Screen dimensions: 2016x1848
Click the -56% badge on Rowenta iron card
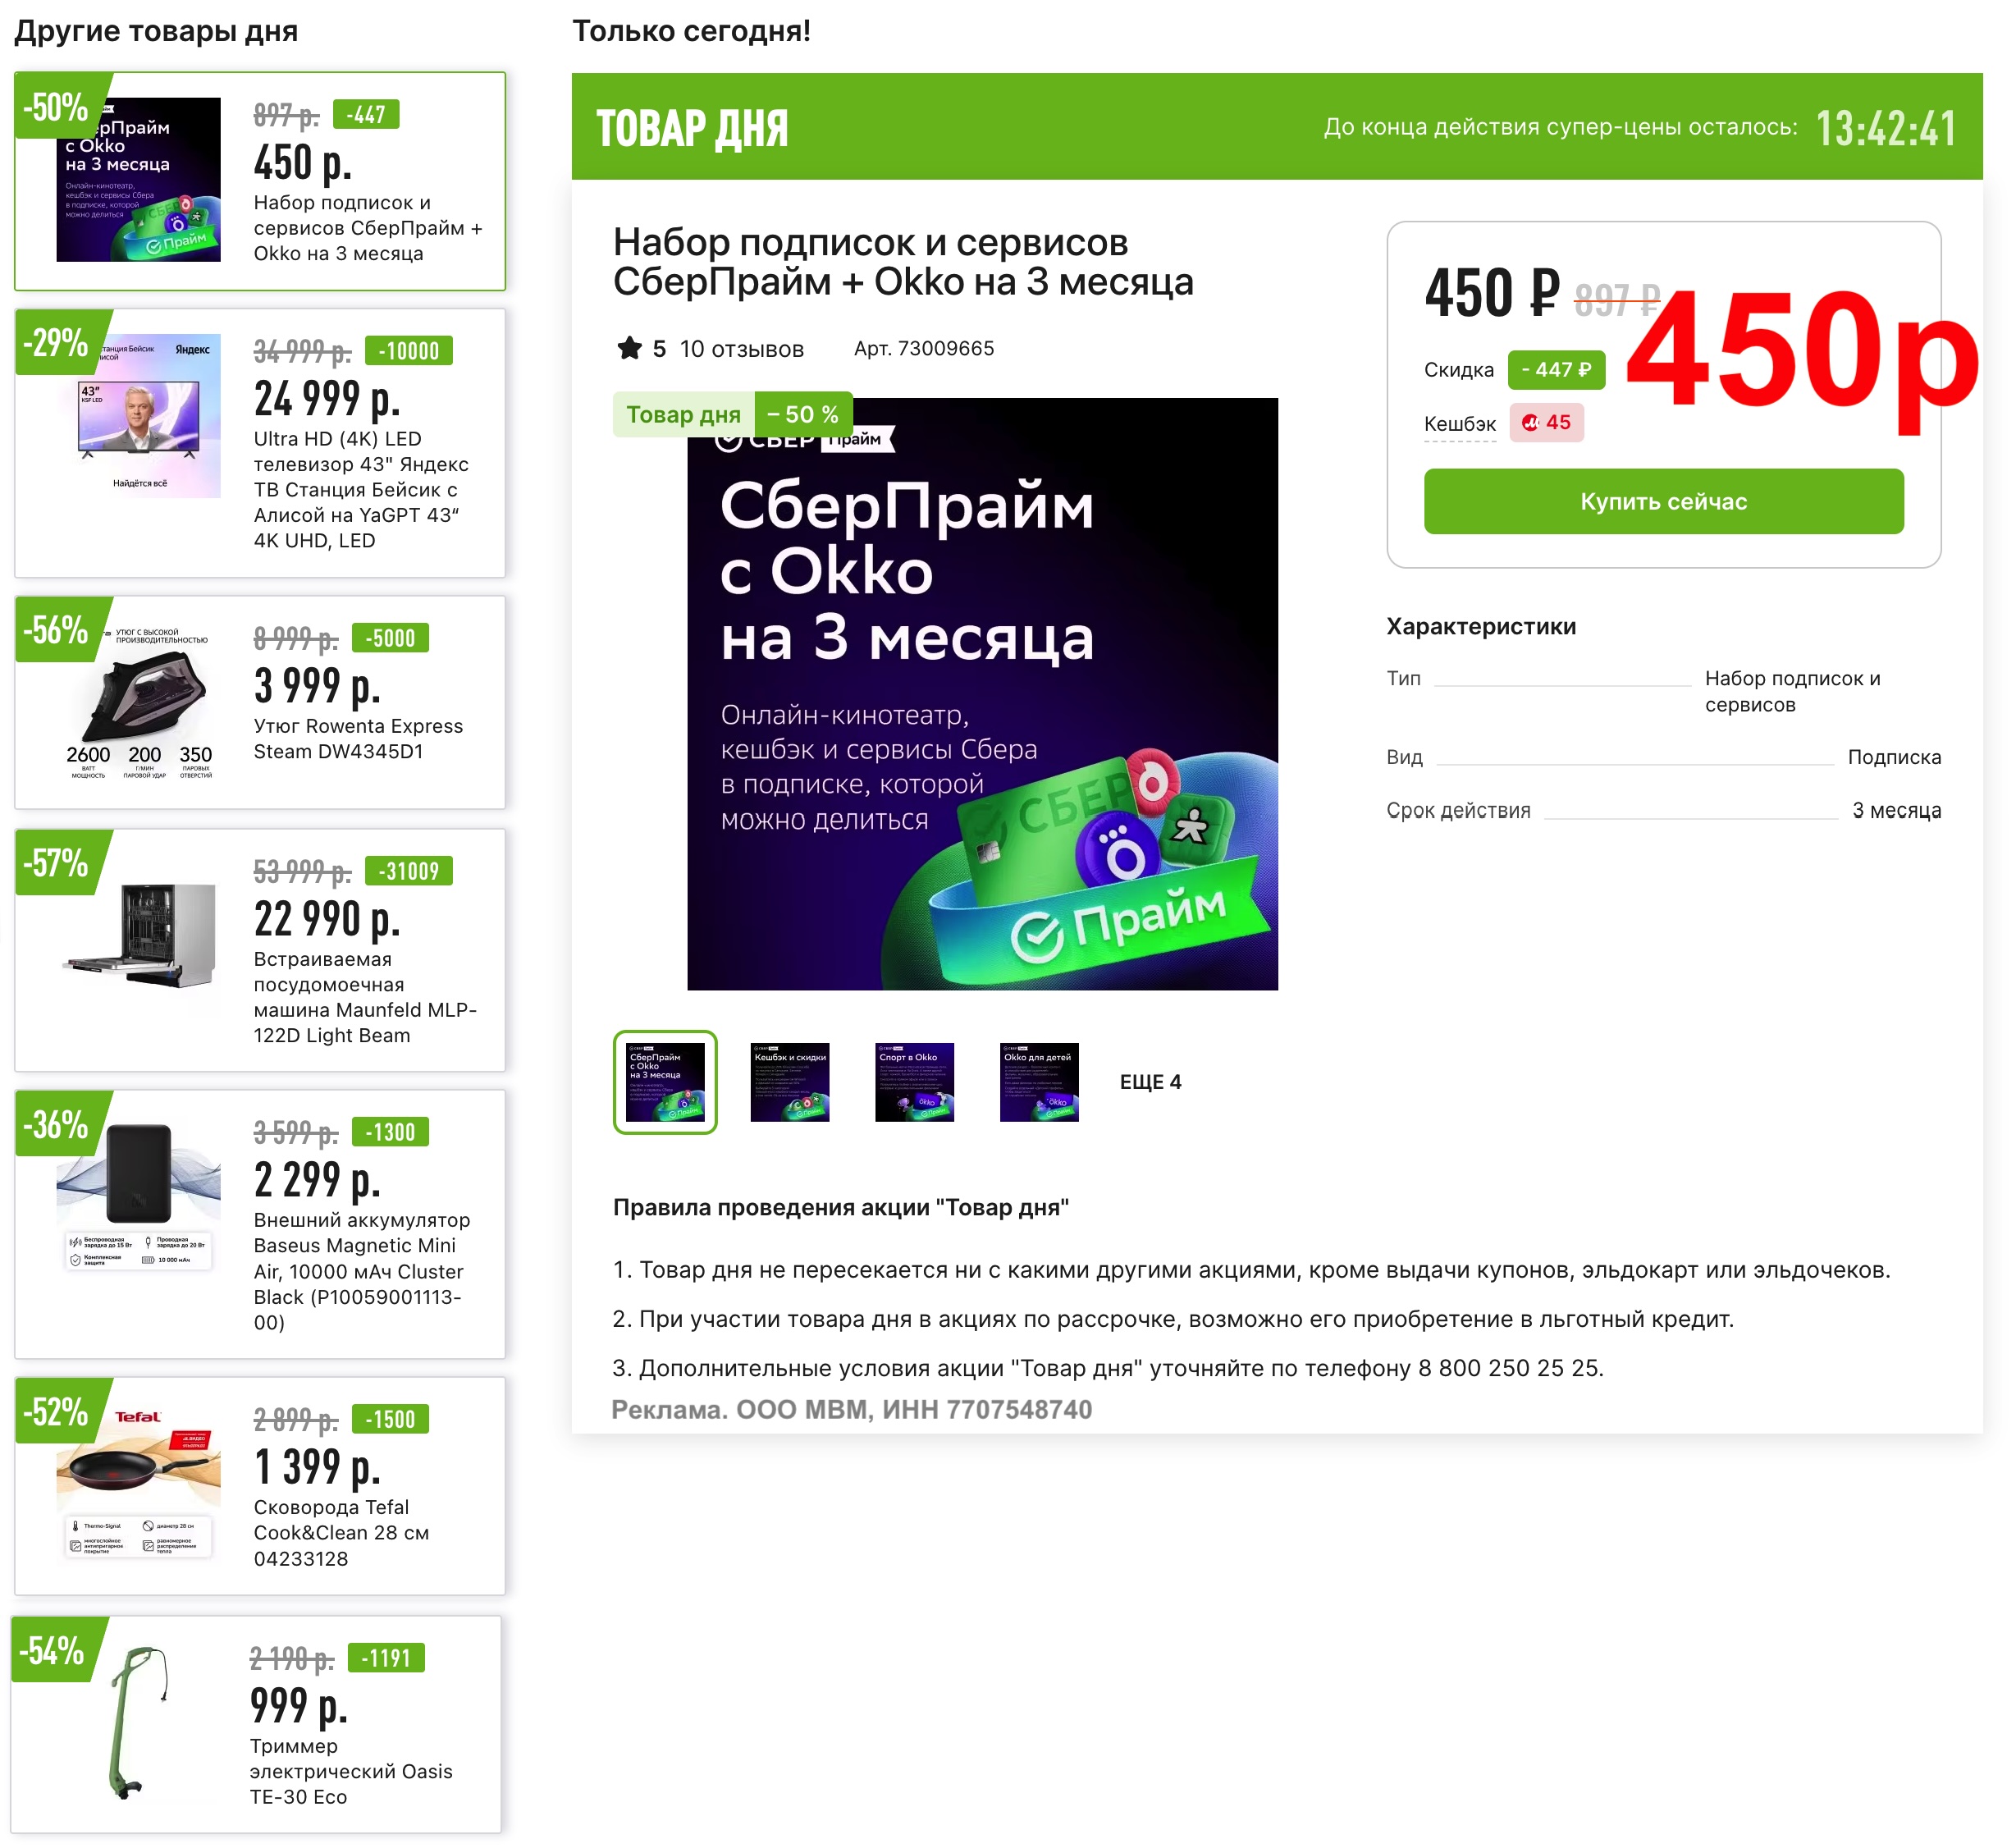[x=57, y=630]
